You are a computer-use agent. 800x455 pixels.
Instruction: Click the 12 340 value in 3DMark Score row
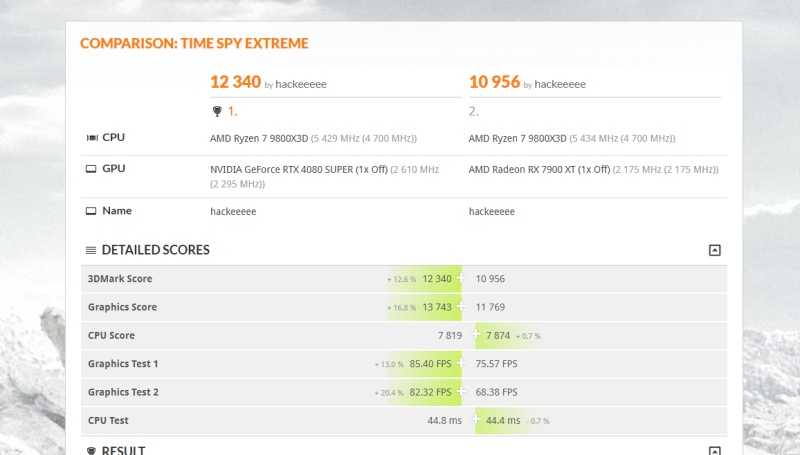(437, 279)
